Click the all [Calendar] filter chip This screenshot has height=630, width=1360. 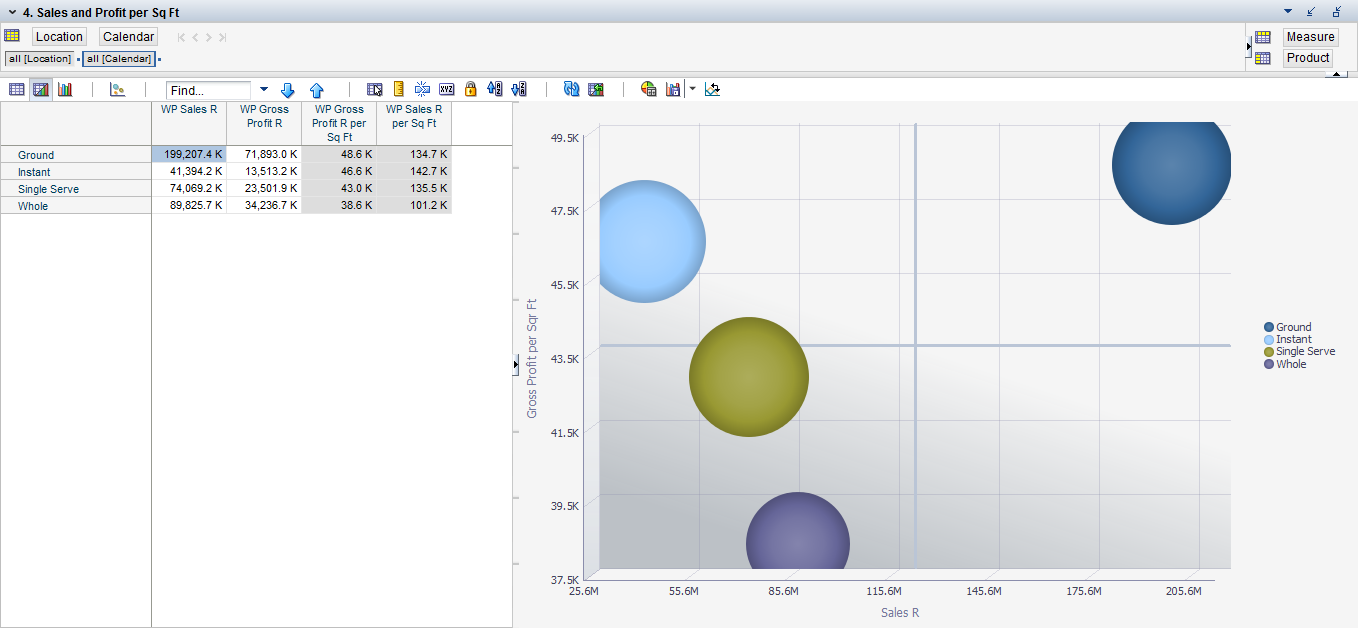[118, 58]
